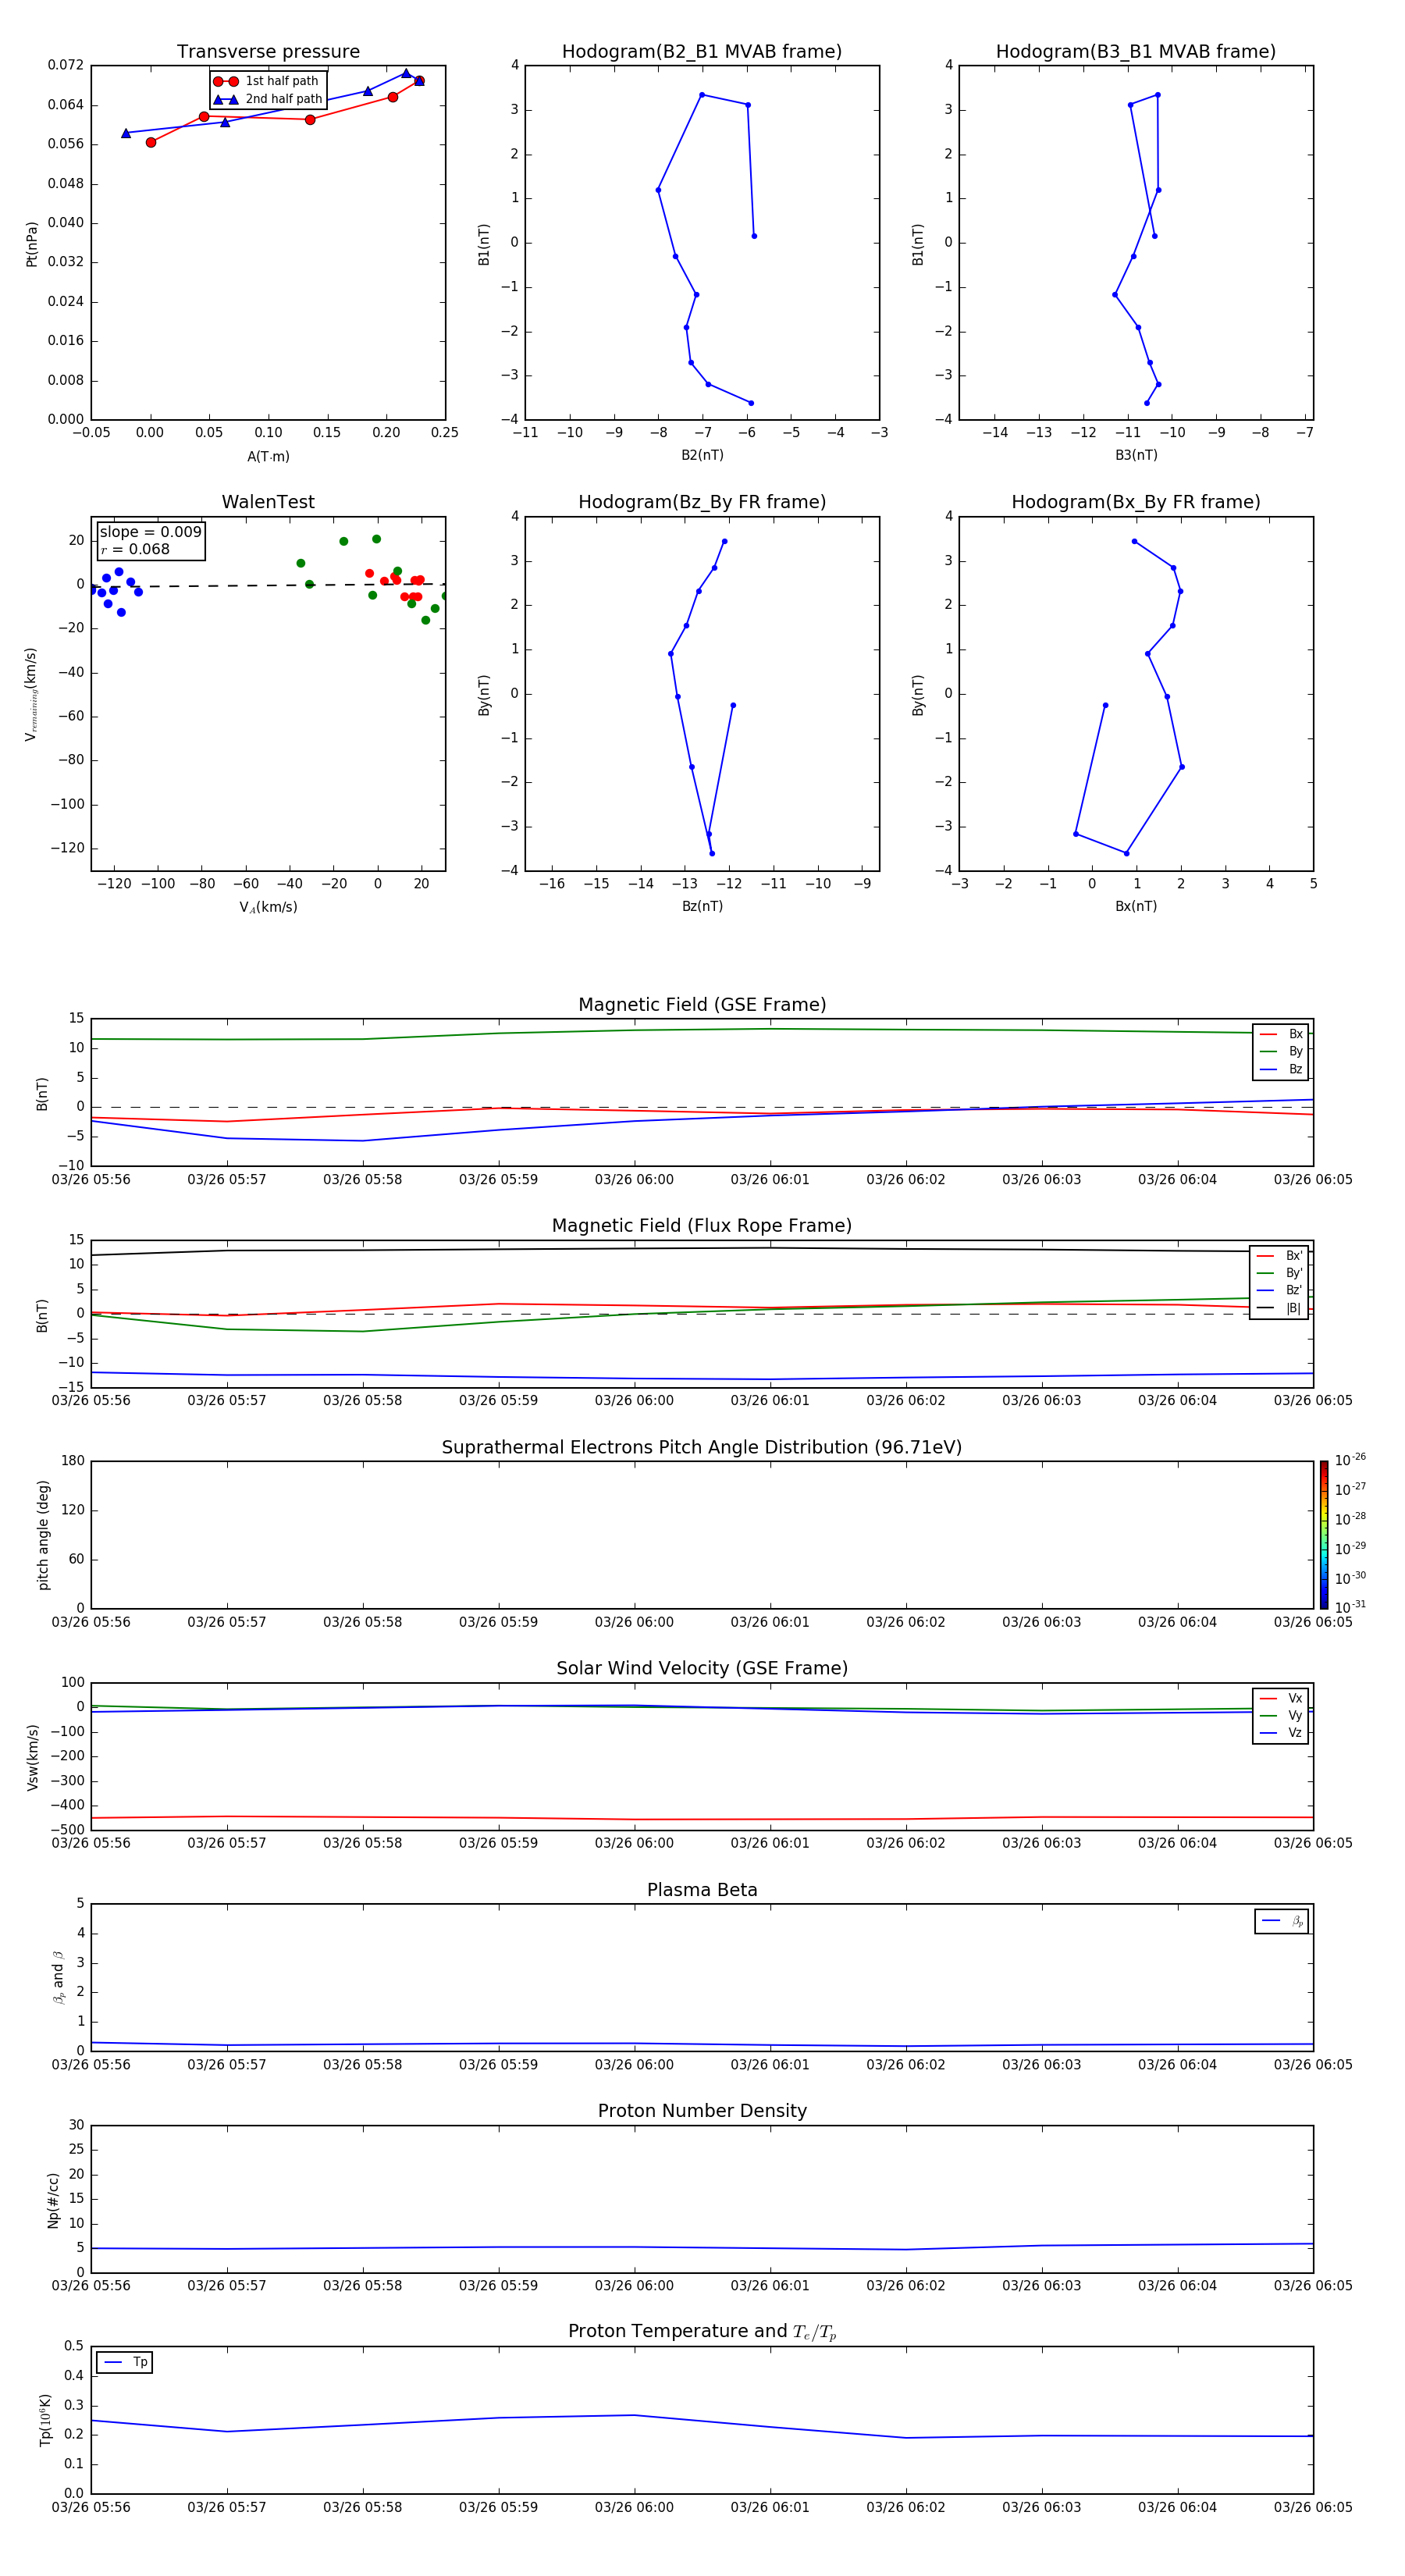1405x2576 pixels.
Task: Click the 'Magnetic Field (GSE Frame)' title
Action: [702, 1005]
